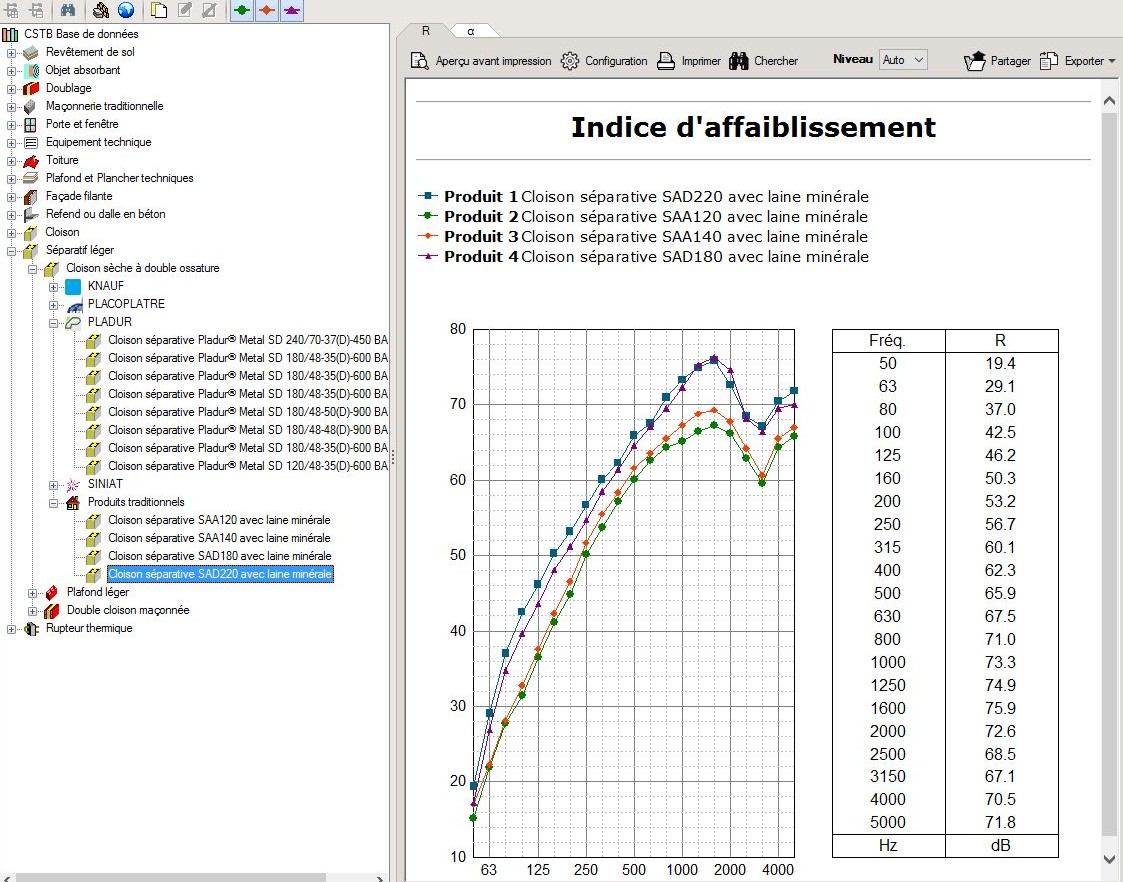The height and width of the screenshot is (882, 1123).
Task: Click the Porte et fenêtre window icon
Action: click(30, 125)
